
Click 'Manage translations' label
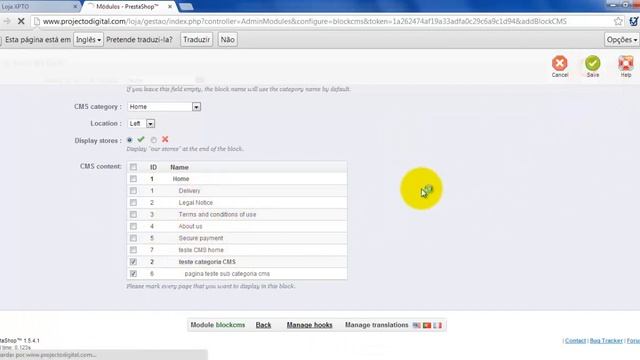pos(376,325)
